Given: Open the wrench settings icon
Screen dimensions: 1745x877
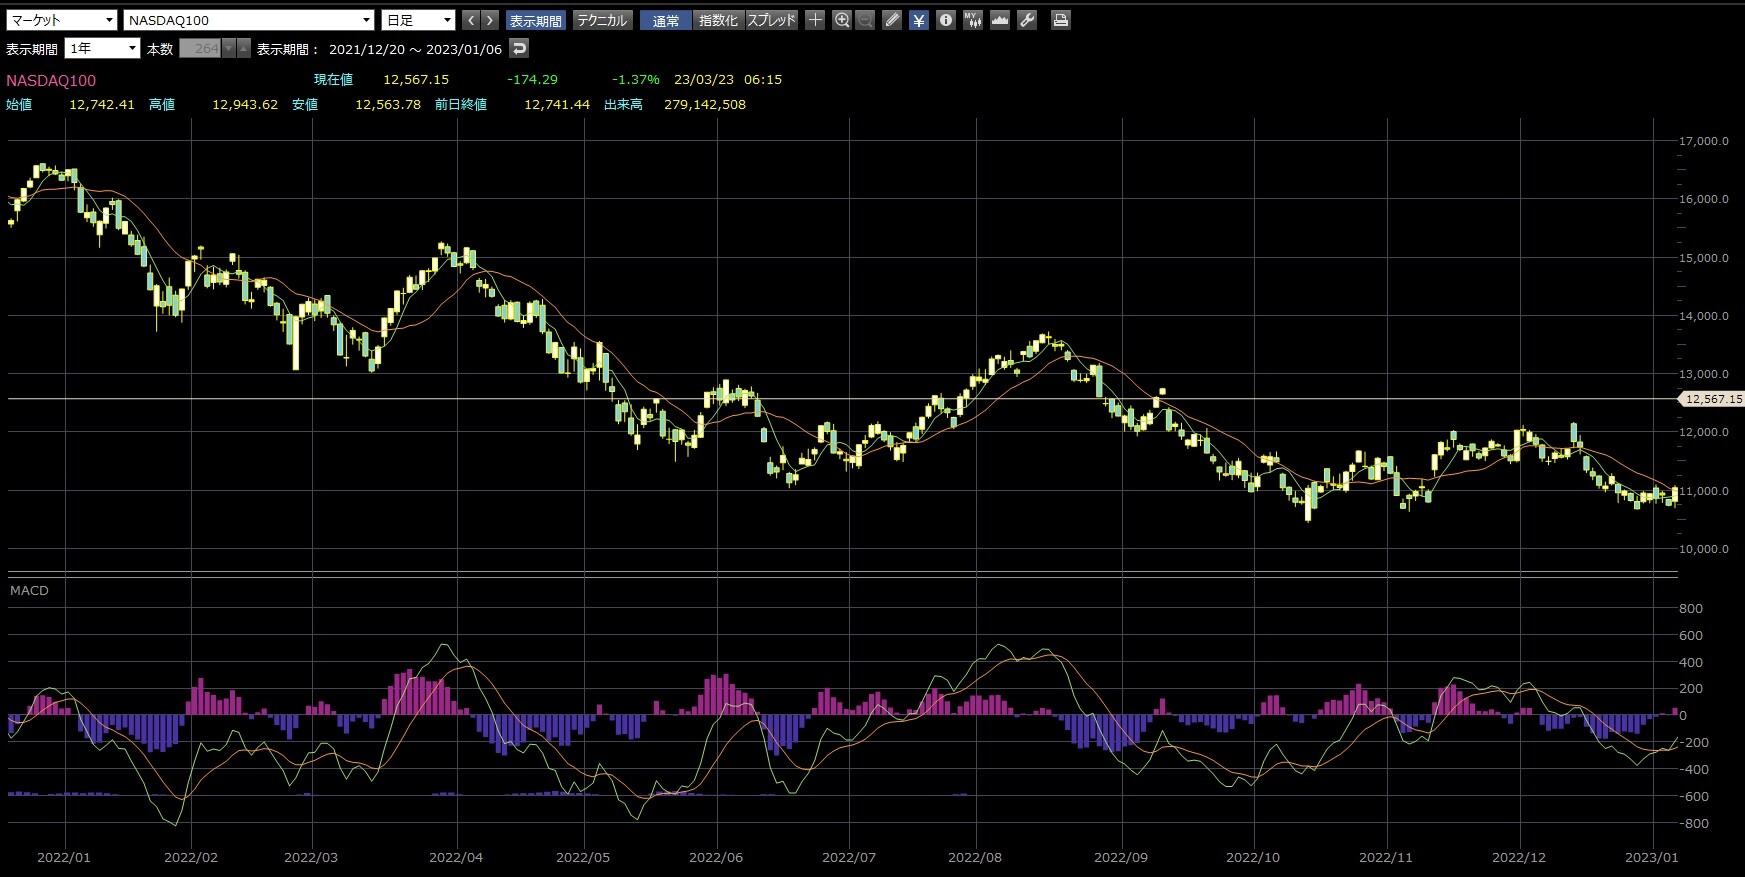Looking at the screenshot, I should point(1027,20).
